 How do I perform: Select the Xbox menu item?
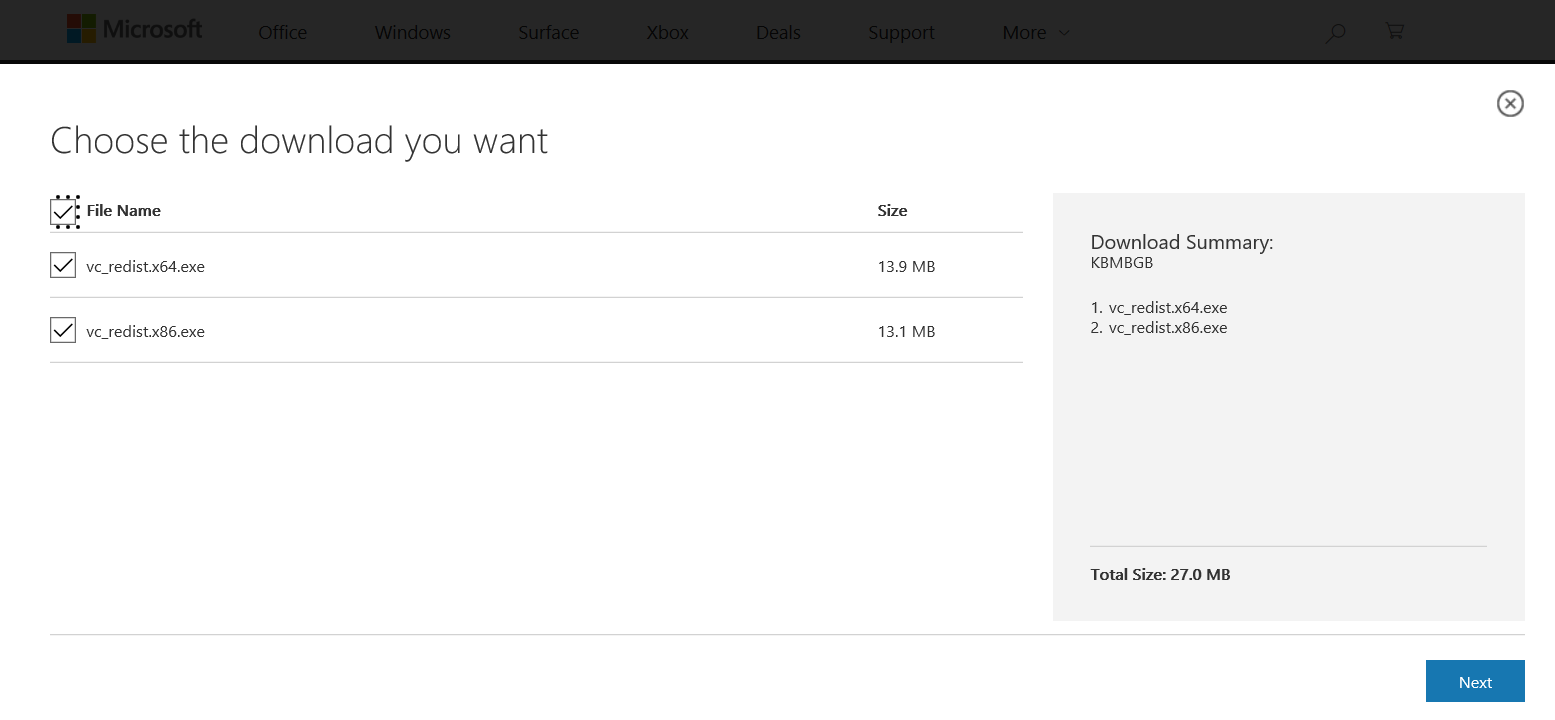pyautogui.click(x=667, y=33)
